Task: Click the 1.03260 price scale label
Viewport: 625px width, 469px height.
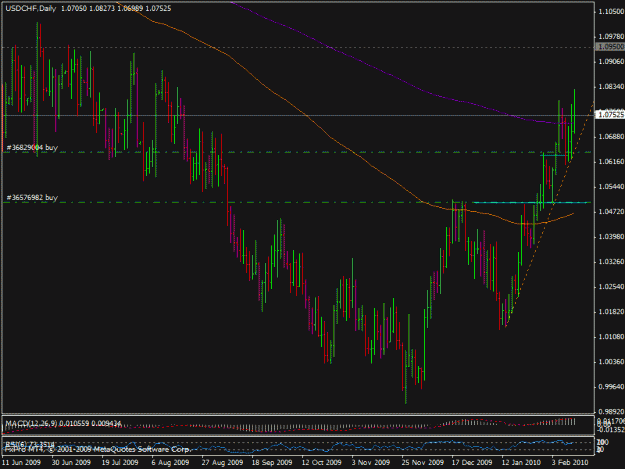Action: [x=611, y=262]
